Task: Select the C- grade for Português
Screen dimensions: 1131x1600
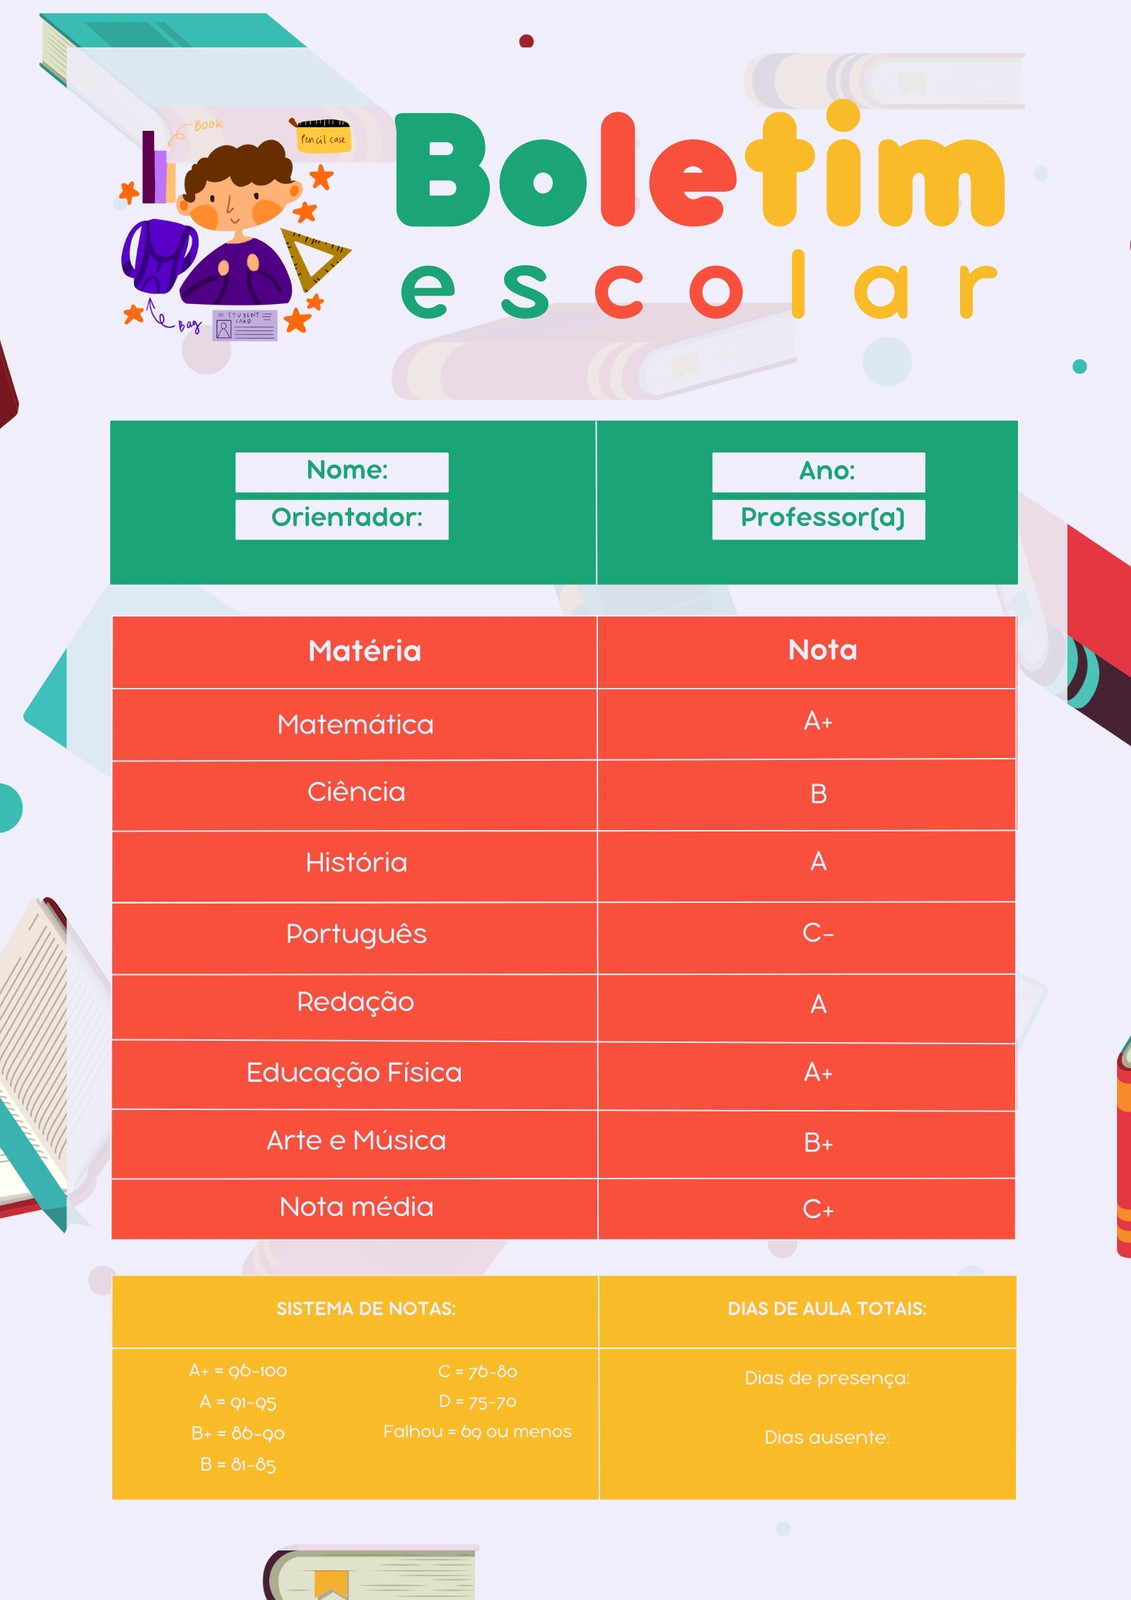Action: click(x=818, y=933)
